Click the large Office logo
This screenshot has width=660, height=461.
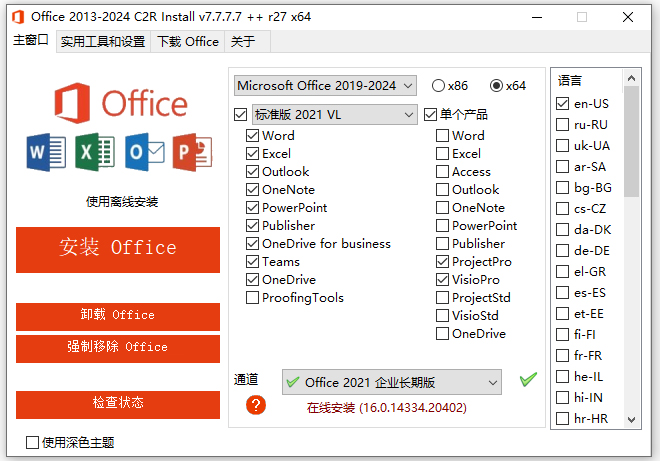(121, 103)
